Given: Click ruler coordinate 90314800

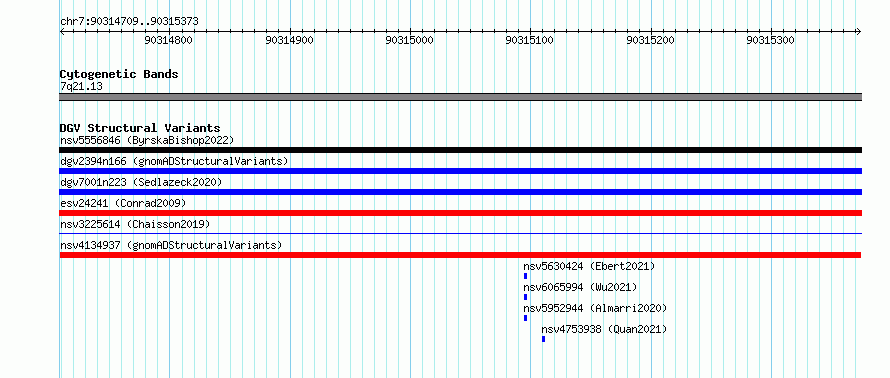Looking at the screenshot, I should point(169,40).
